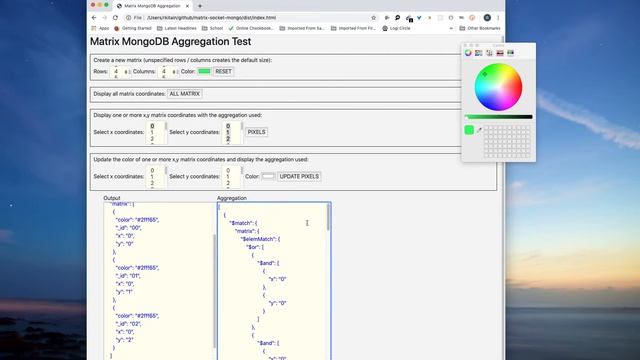Open the Chrome profile avatar
The image size is (640, 360).
coord(487,18)
